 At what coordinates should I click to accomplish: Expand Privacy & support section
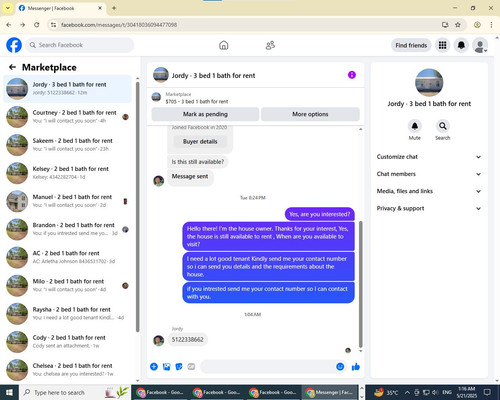coord(429,208)
